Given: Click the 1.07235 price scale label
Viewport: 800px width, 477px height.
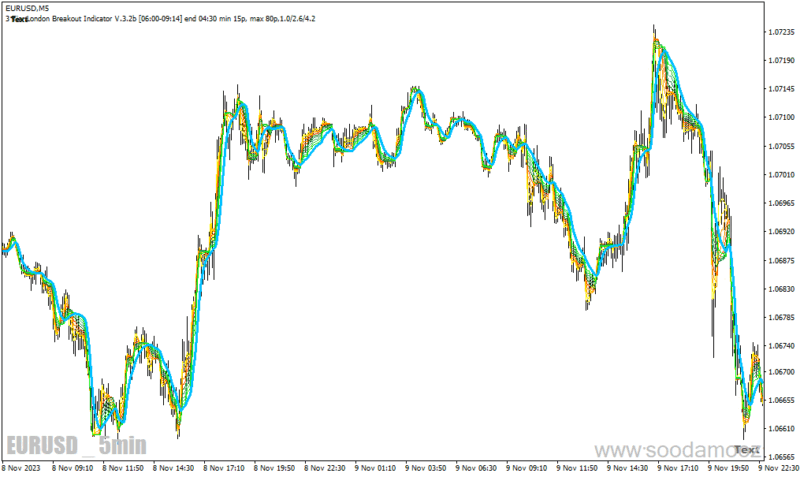Looking at the screenshot, I should pyautogui.click(x=781, y=32).
